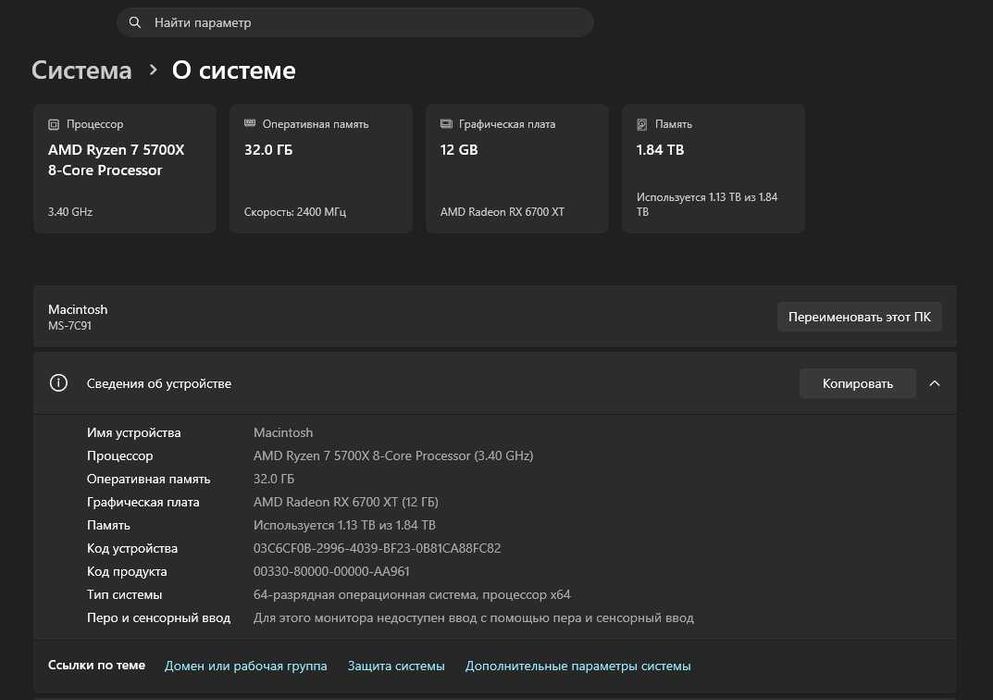Click 'Код продукта' label
Image resolution: width=993 pixels, height=700 pixels.
127,571
